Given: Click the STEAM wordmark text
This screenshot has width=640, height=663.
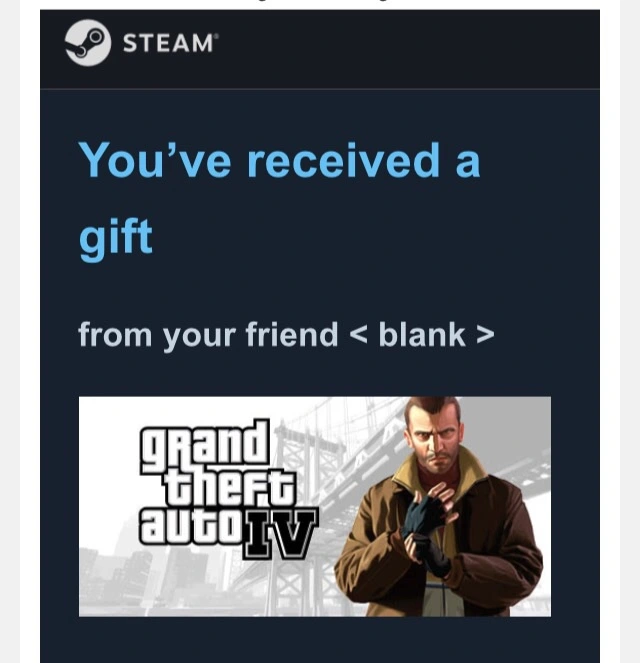Looking at the screenshot, I should [168, 43].
